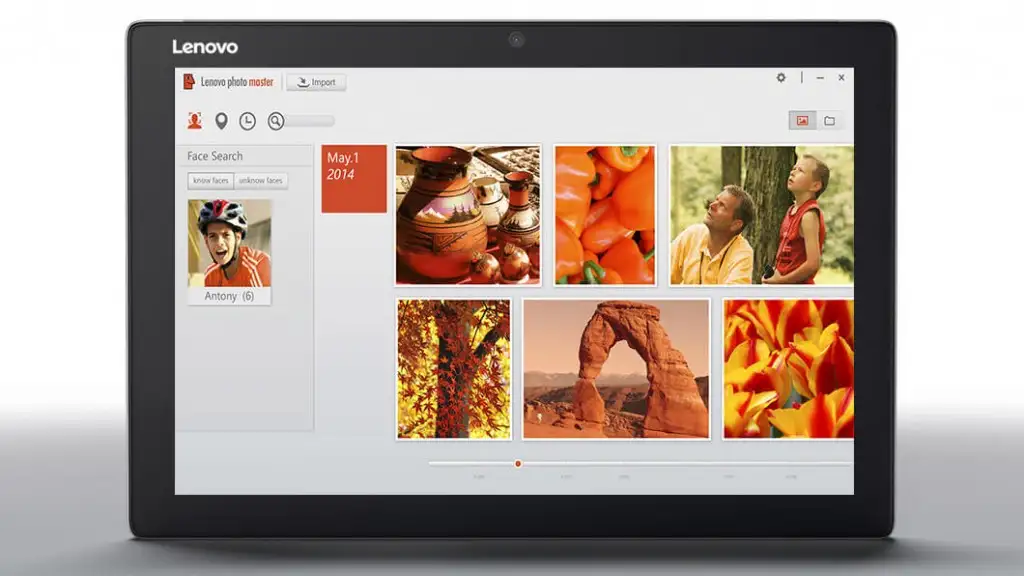
Task: Click inside the search input bar
Action: [310, 121]
